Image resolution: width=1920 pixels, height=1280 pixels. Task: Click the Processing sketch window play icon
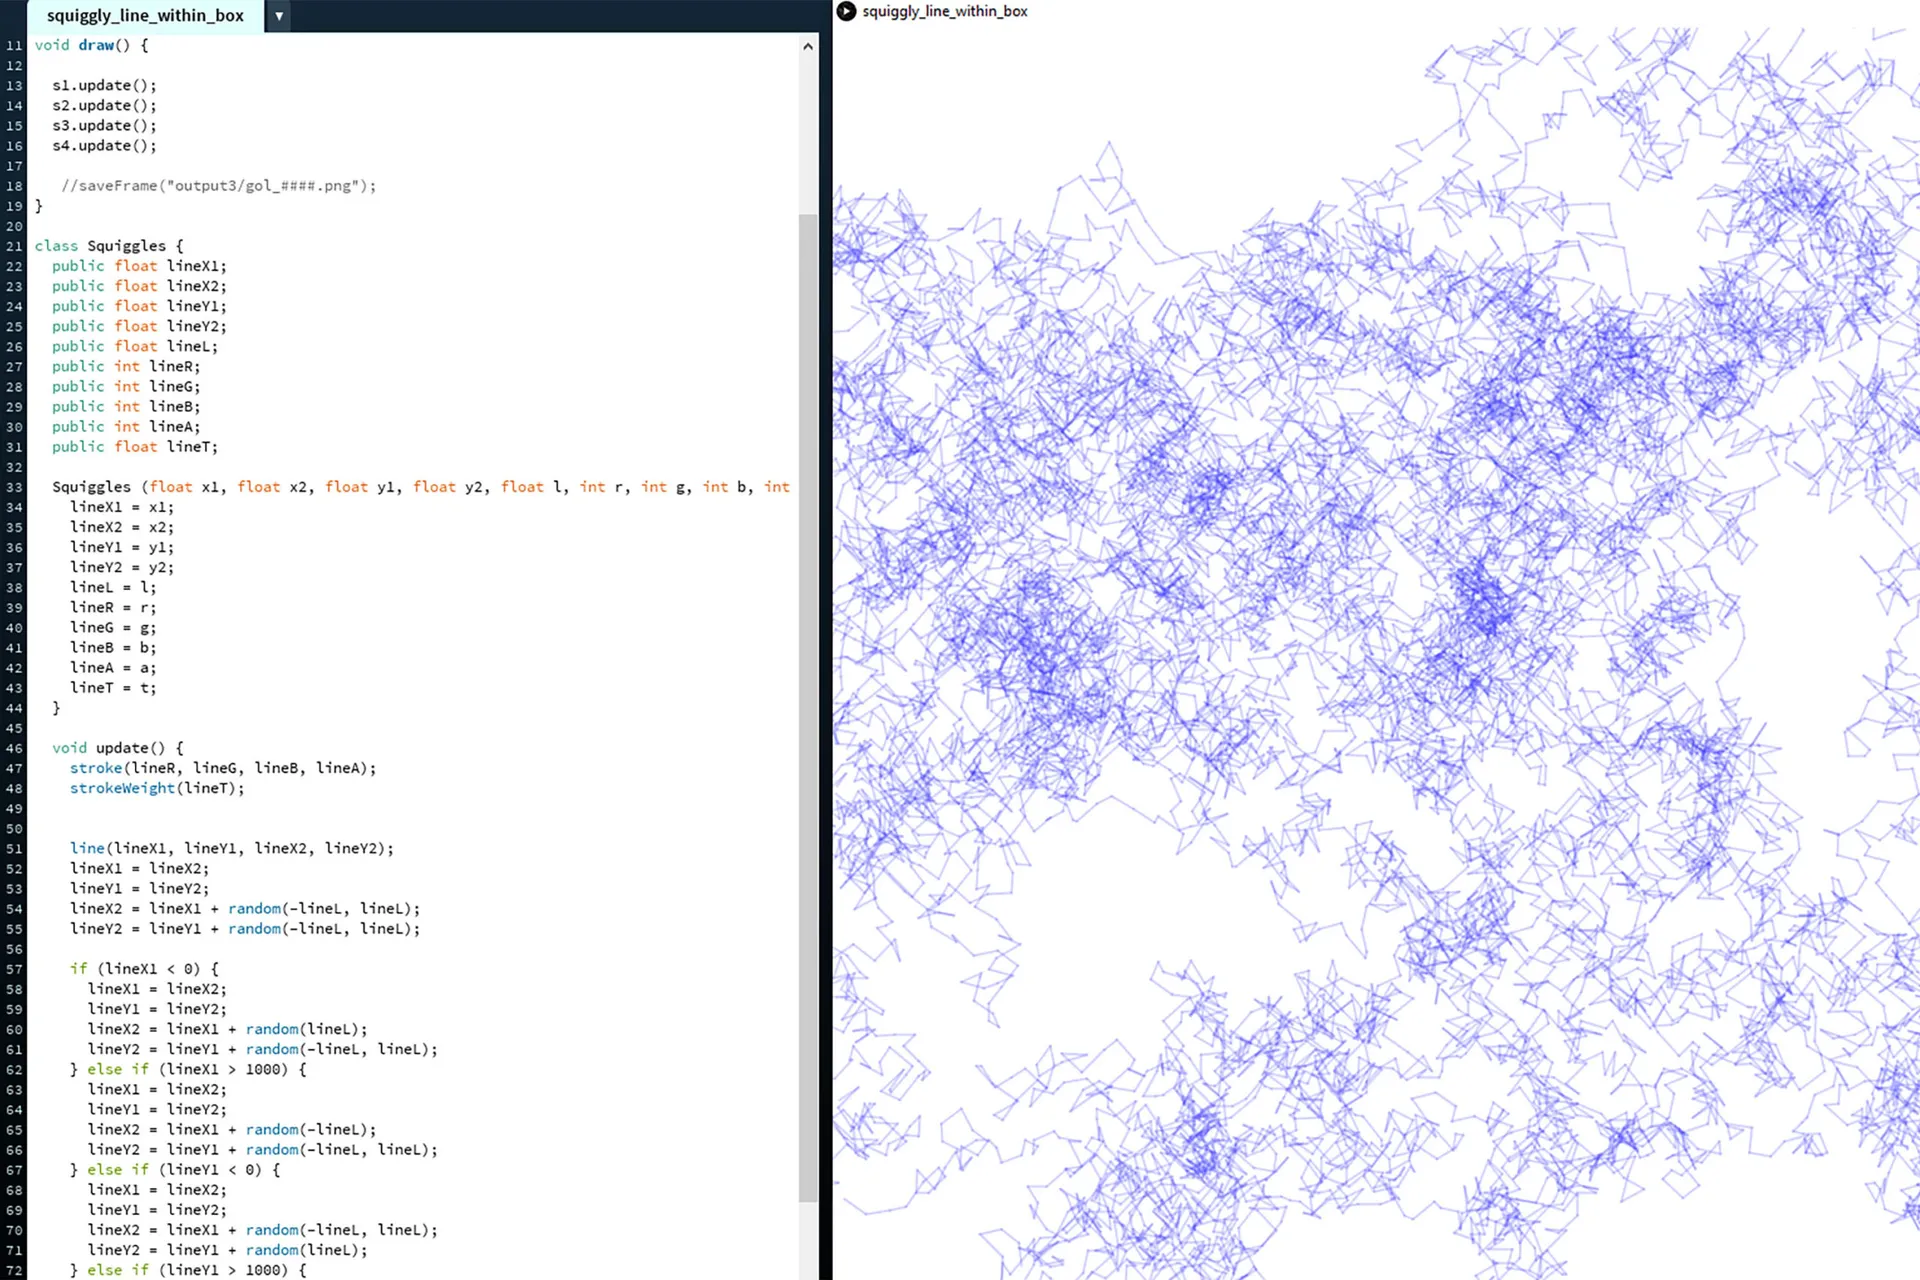pos(846,11)
